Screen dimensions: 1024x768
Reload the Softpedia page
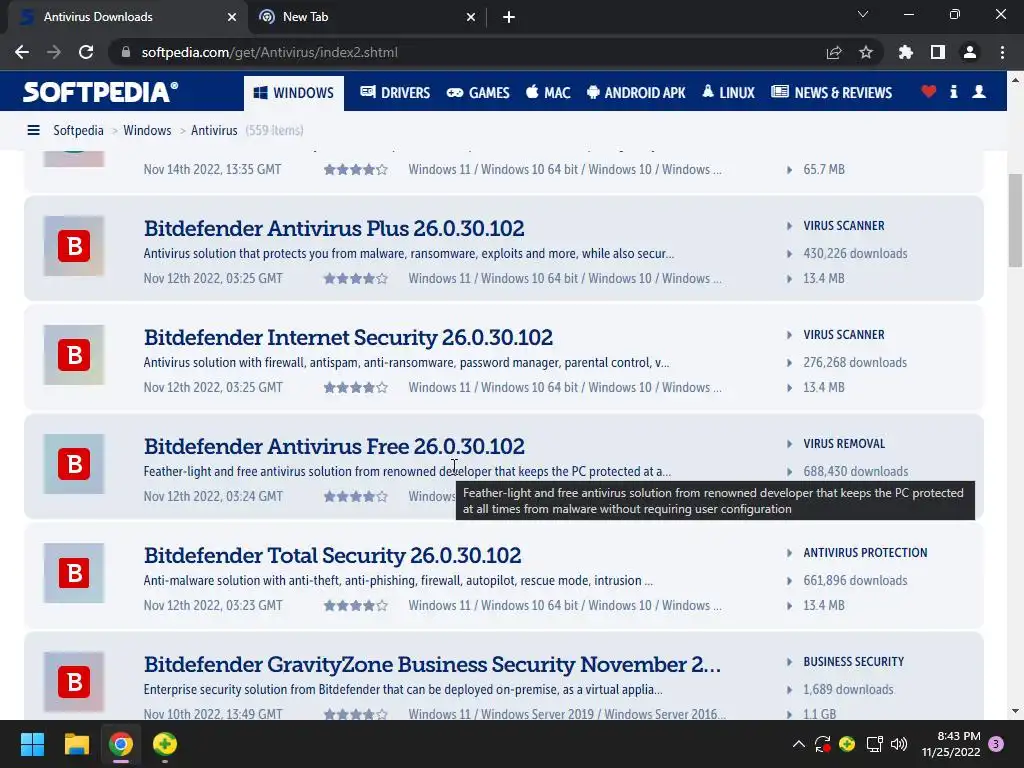(86, 52)
